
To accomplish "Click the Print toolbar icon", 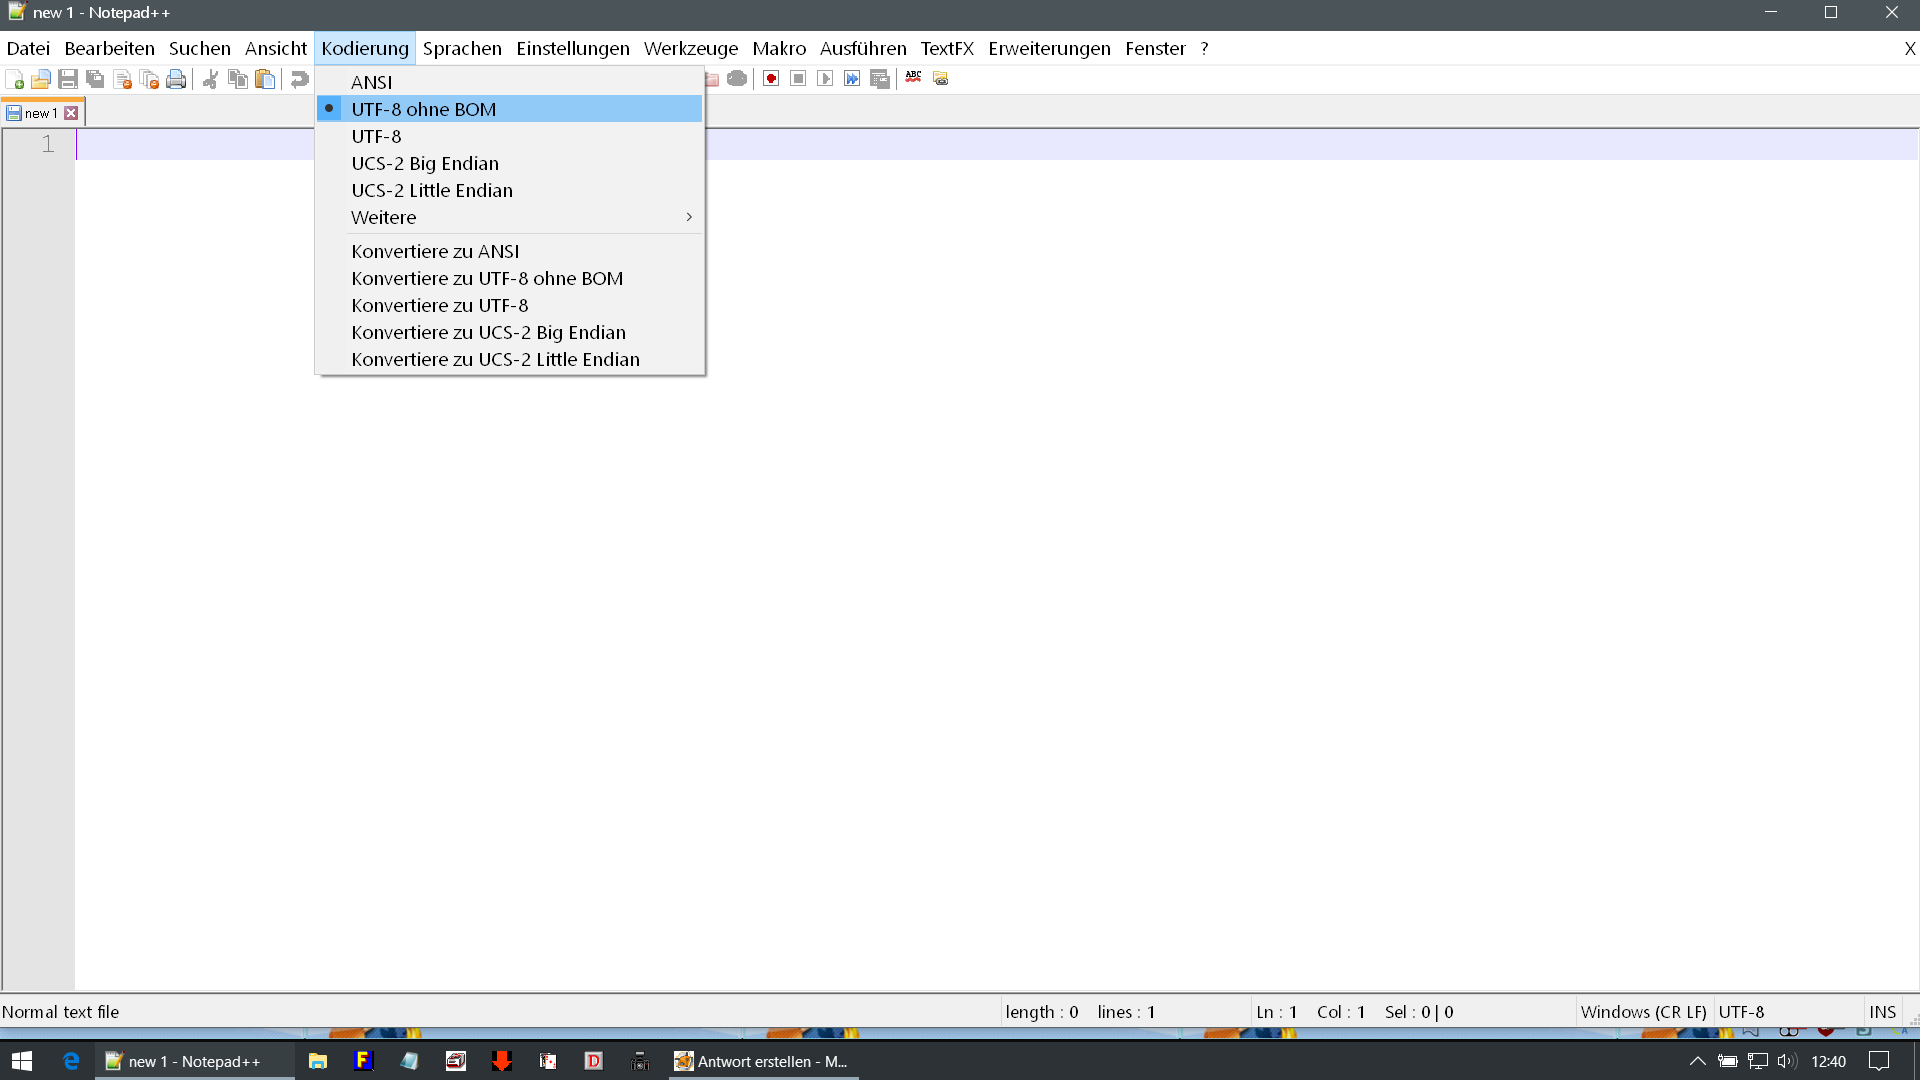I will tap(176, 79).
